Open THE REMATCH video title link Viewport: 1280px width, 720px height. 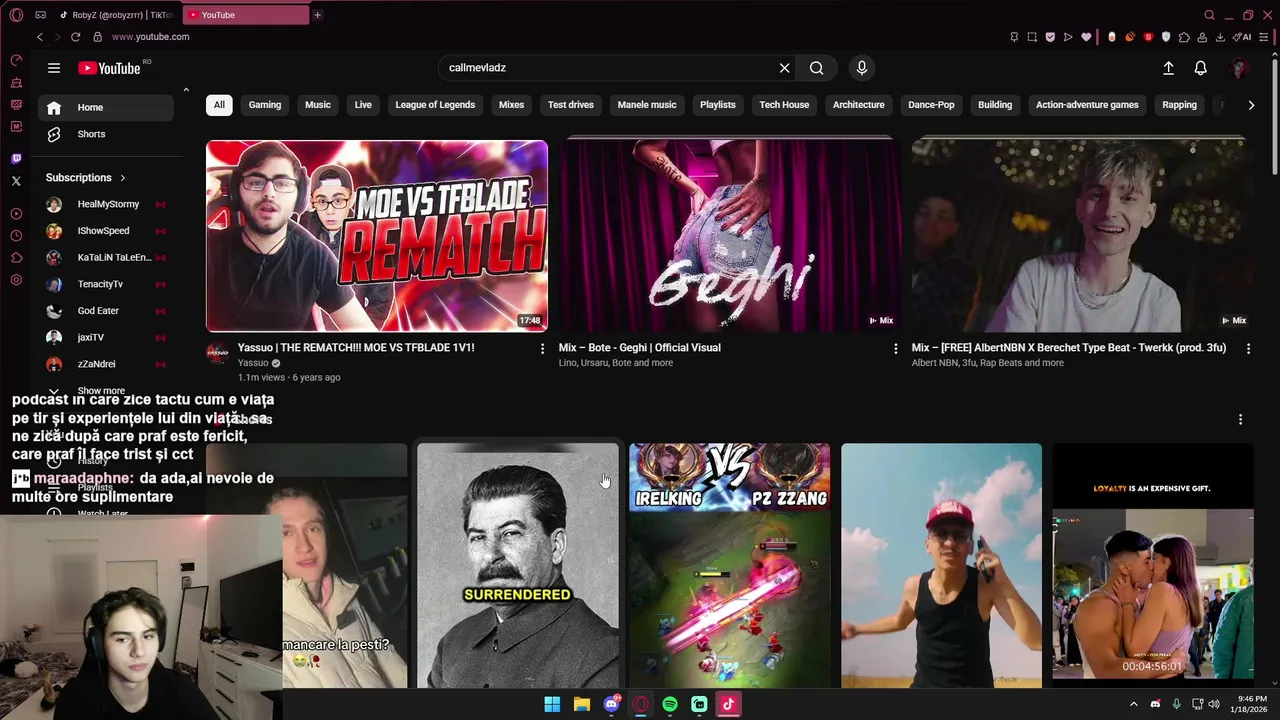pyautogui.click(x=356, y=348)
